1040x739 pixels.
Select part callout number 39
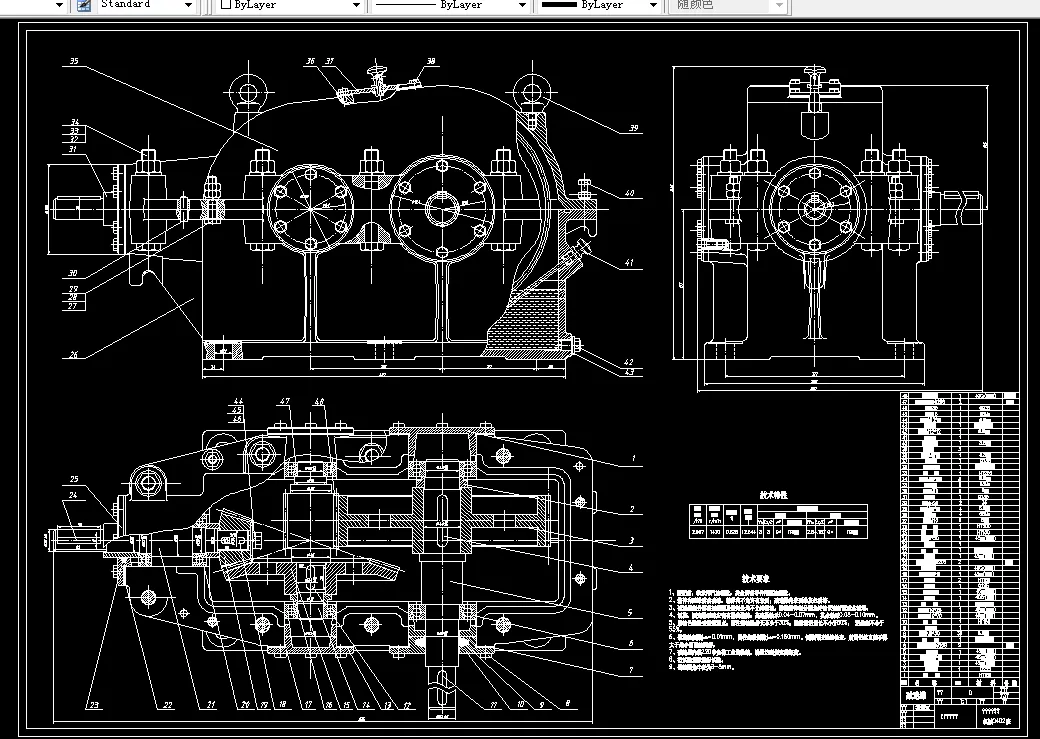click(633, 128)
